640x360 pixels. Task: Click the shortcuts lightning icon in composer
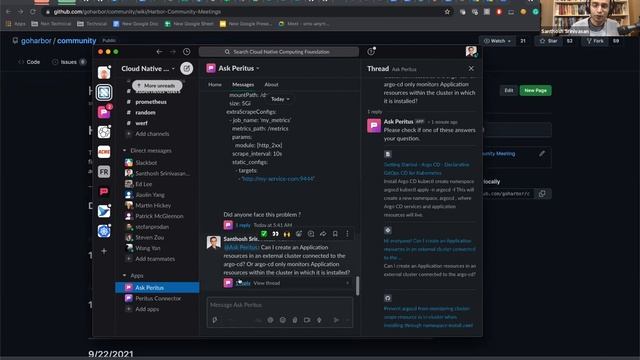tap(215, 320)
